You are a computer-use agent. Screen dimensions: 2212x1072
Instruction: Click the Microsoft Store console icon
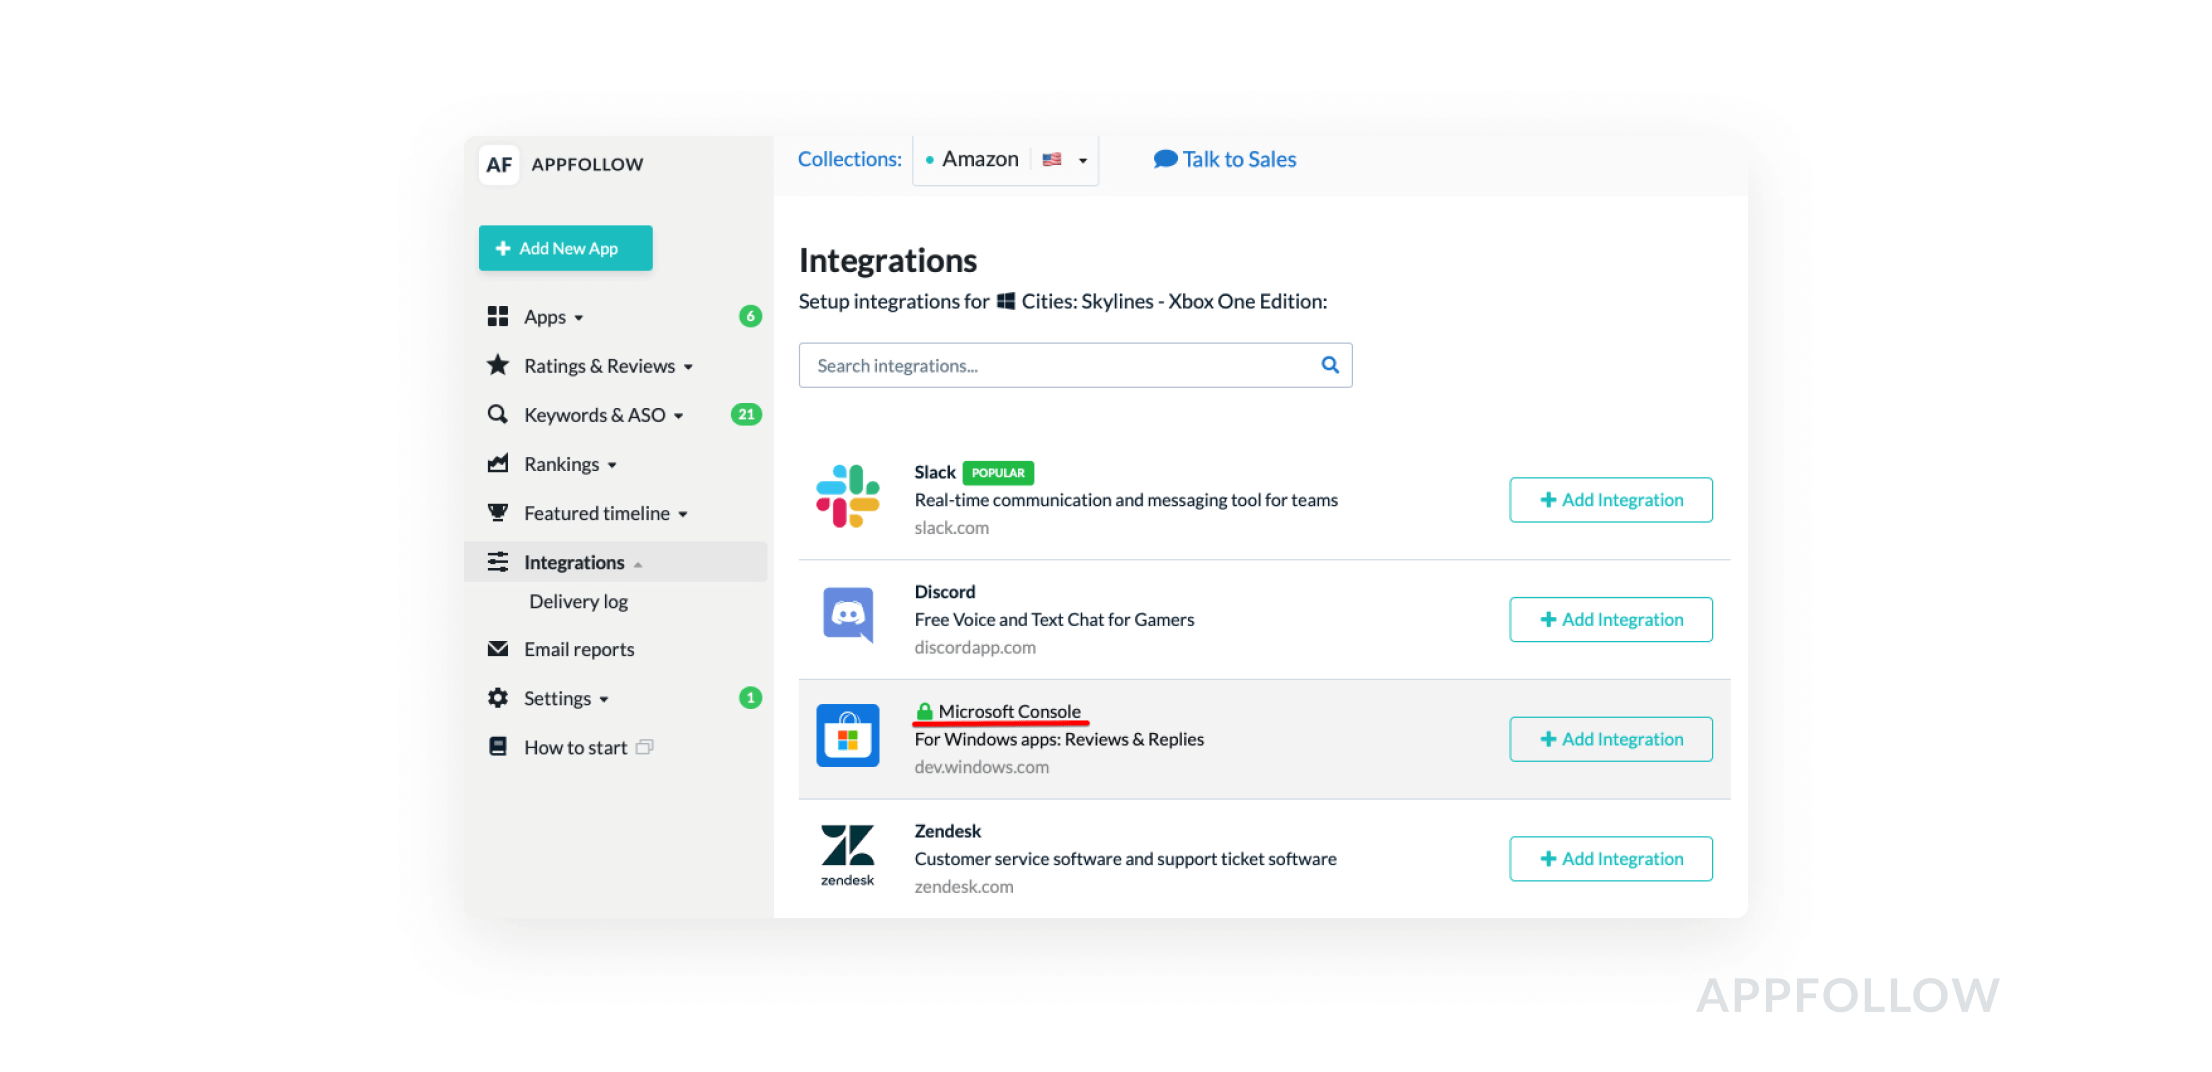847,735
